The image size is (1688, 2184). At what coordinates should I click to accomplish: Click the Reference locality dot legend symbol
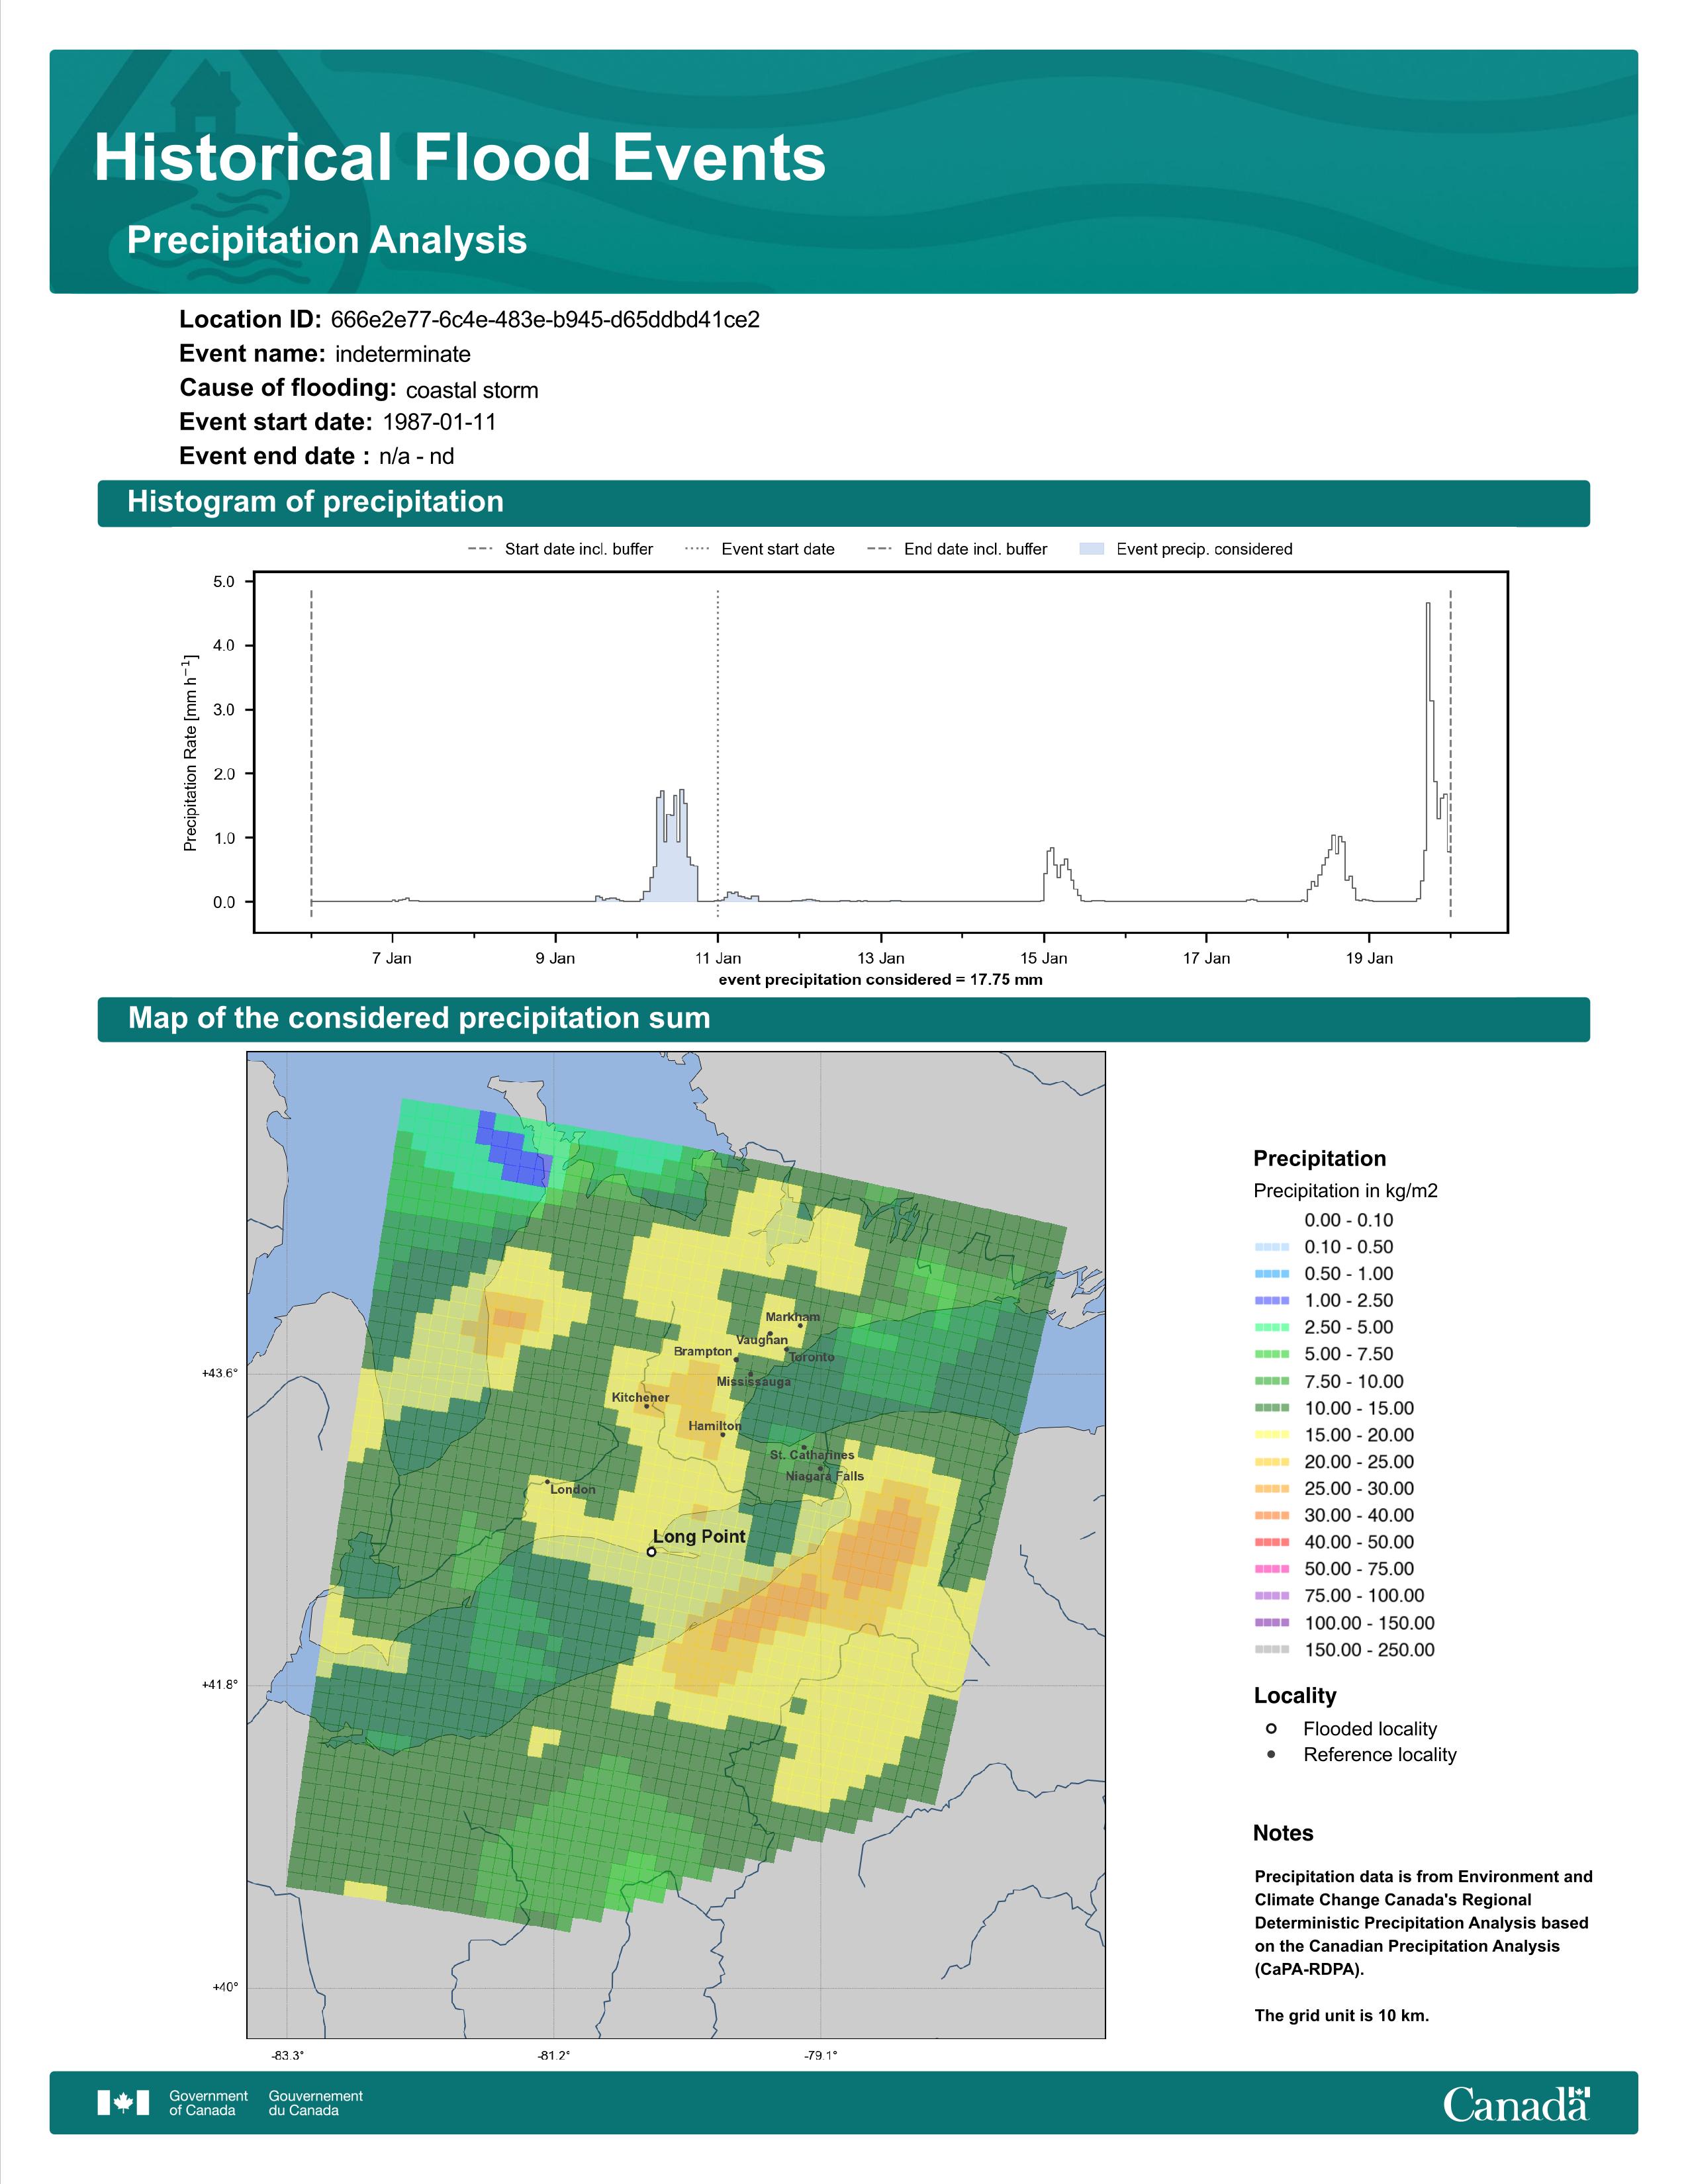(x=1271, y=1754)
